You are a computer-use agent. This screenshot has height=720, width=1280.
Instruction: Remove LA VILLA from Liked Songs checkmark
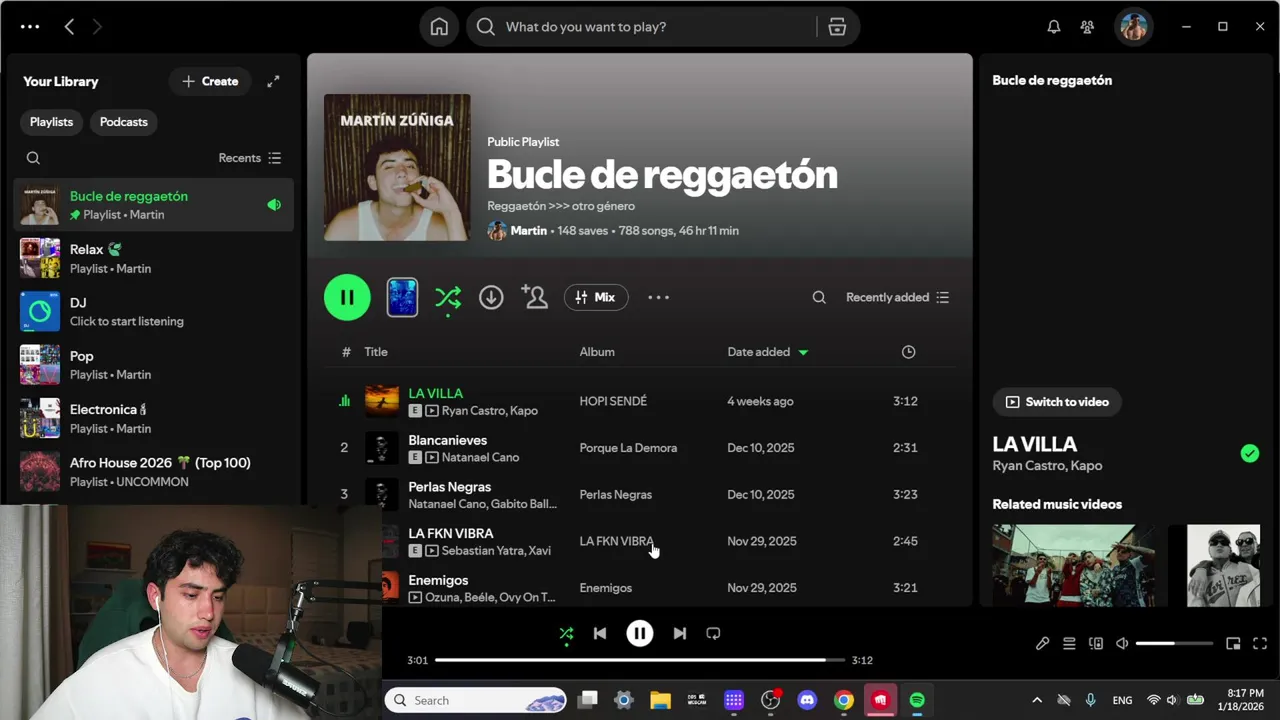pyautogui.click(x=1250, y=454)
